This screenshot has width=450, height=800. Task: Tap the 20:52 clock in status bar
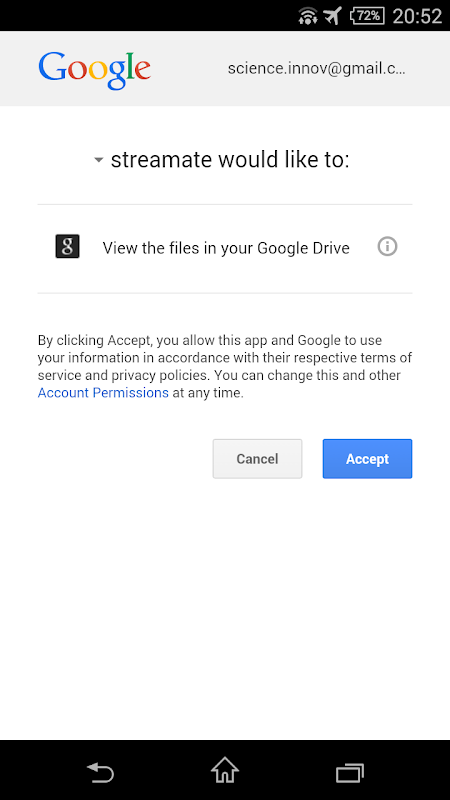(417, 16)
